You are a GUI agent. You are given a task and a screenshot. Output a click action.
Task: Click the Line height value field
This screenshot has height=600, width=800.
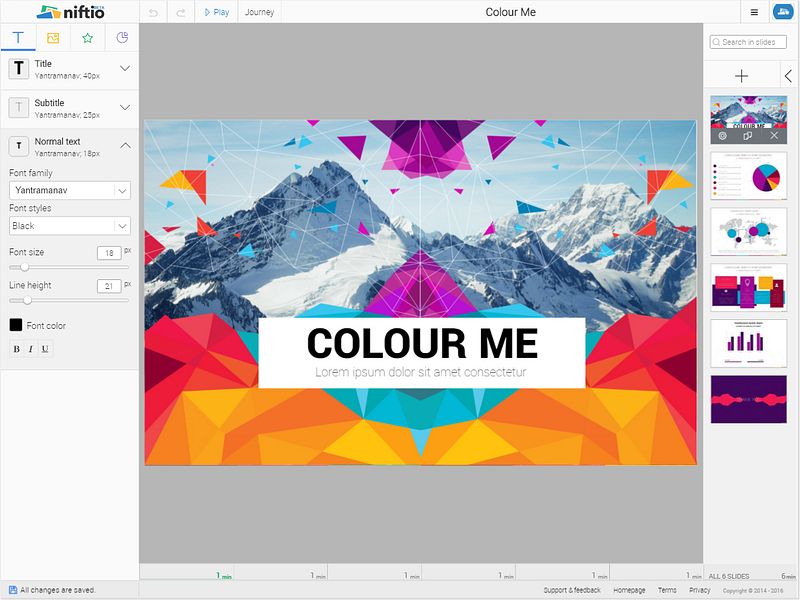click(109, 286)
